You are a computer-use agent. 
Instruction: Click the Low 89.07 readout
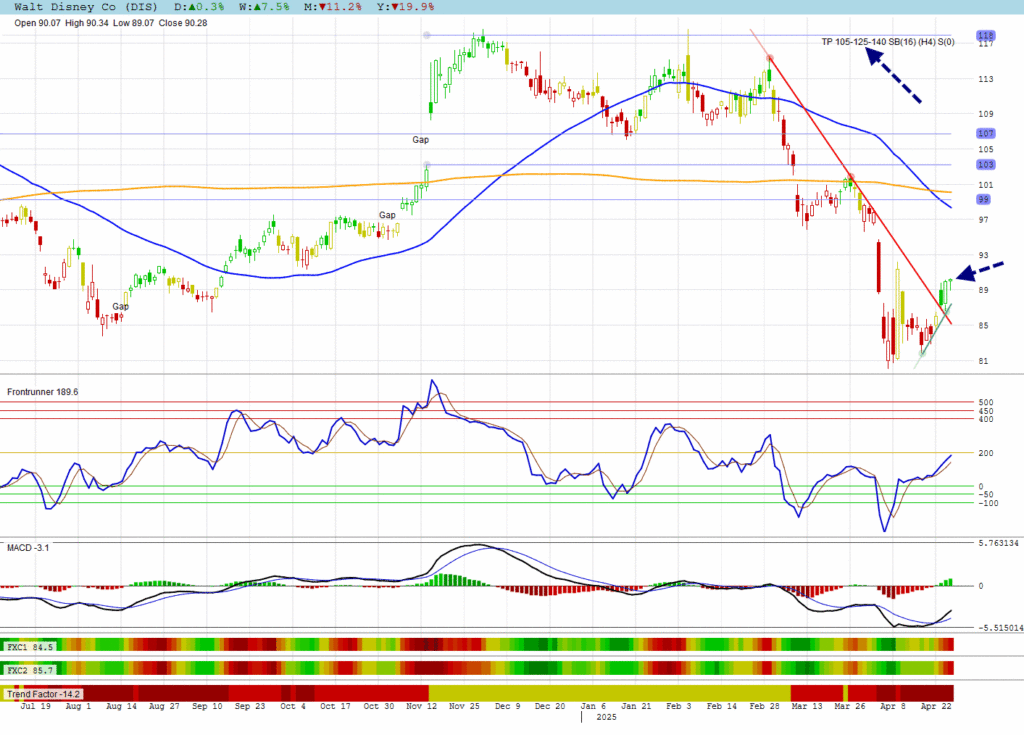pos(133,23)
